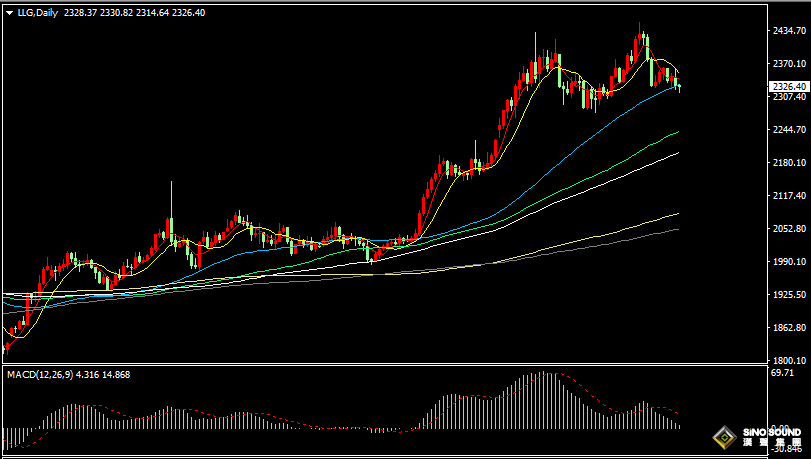Click the 2434.70 price axis label

tap(790, 31)
